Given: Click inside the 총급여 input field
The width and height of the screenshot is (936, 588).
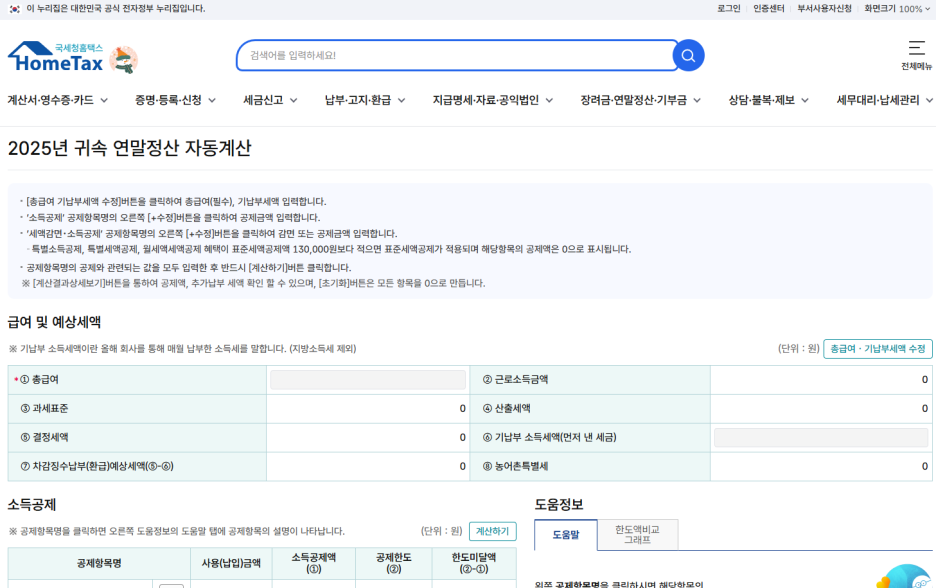Looking at the screenshot, I should click(368, 381).
